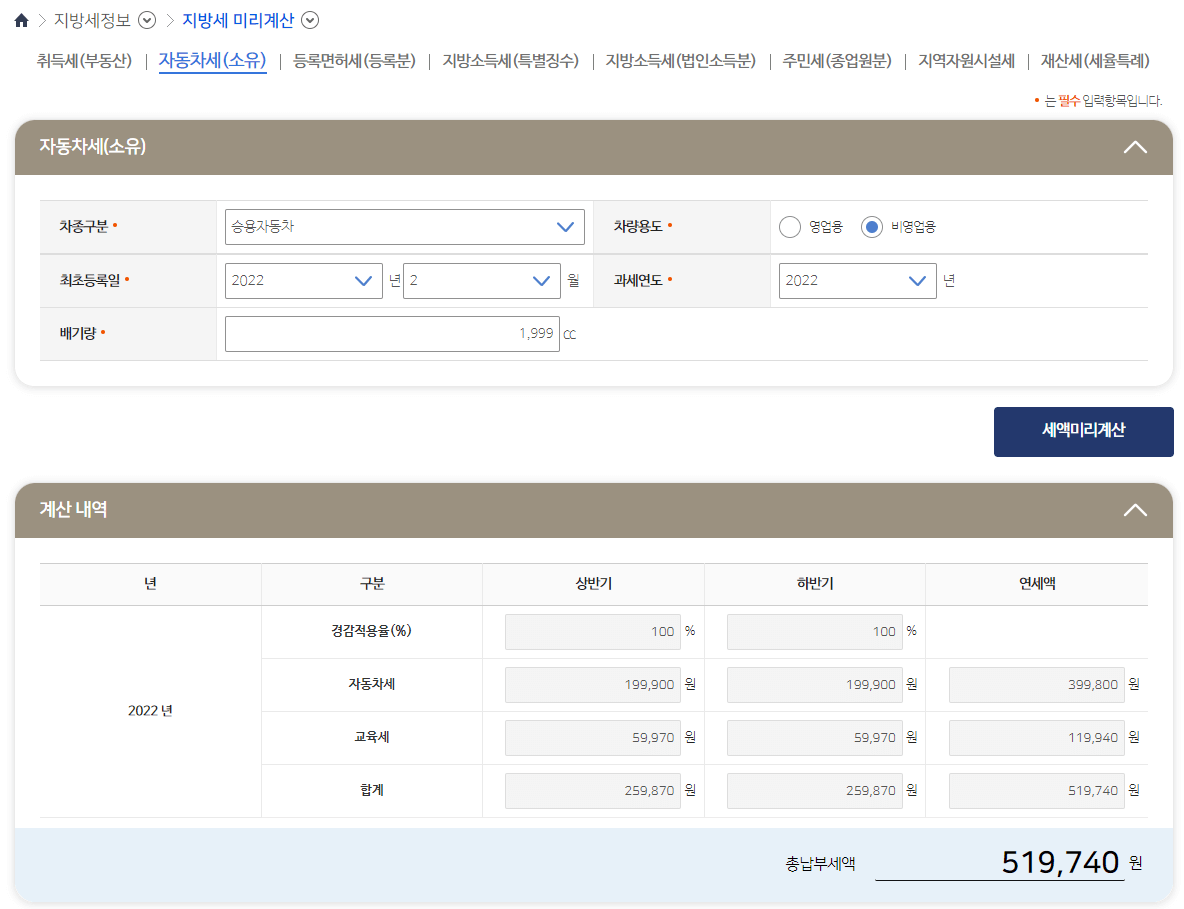The width and height of the screenshot is (1184, 909).
Task: Expand 지방세정보 breadcrumb dropdown circle
Action: click(x=147, y=20)
